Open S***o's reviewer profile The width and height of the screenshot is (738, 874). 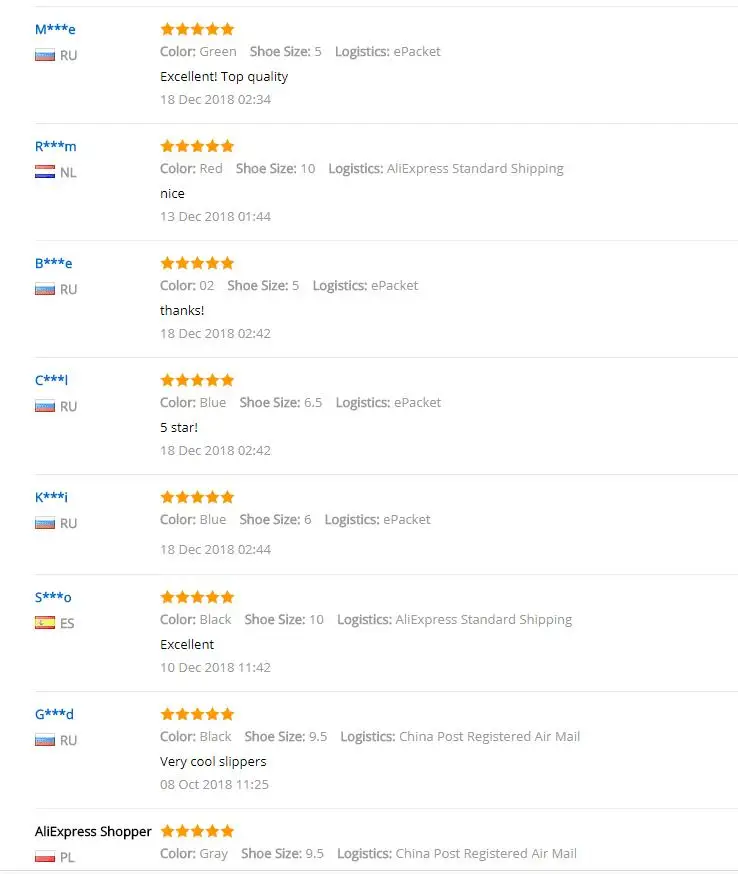[53, 597]
